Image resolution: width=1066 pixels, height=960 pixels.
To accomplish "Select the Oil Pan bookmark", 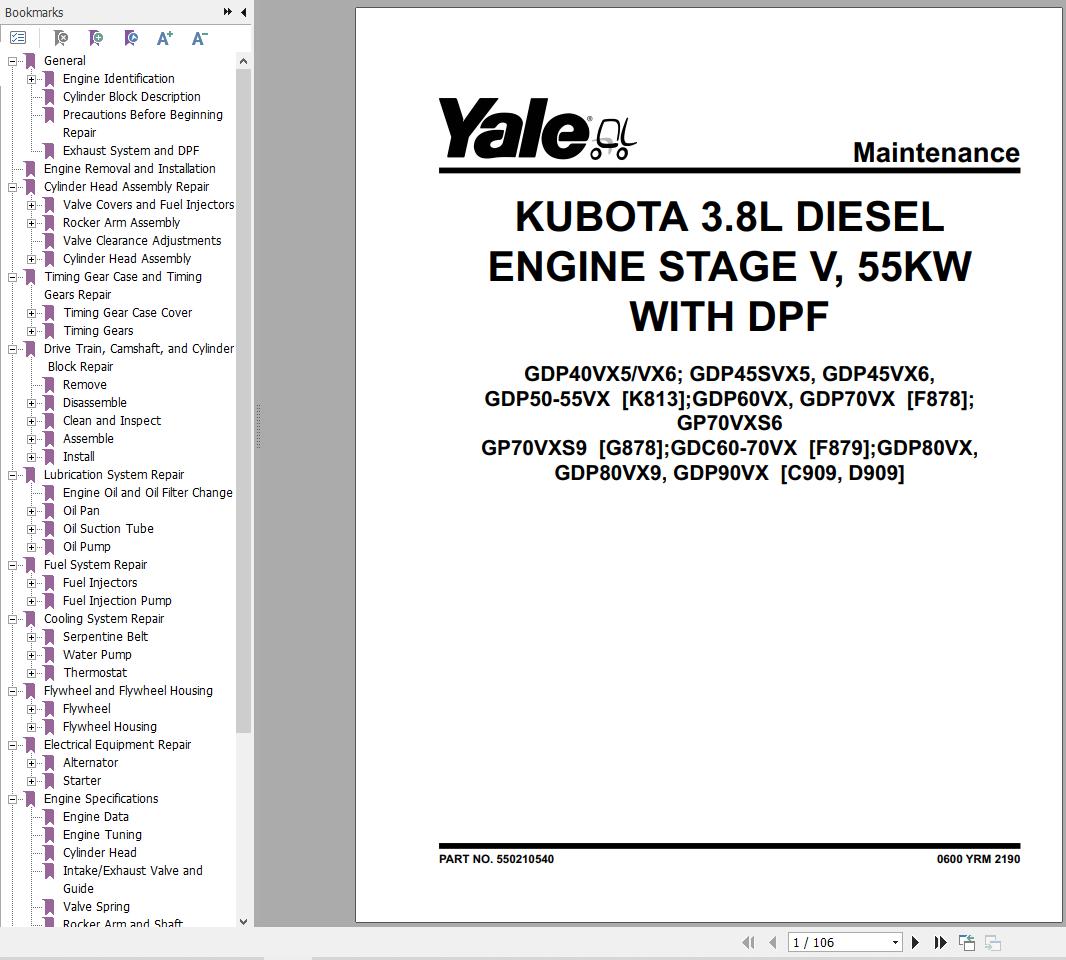I will coord(81,511).
